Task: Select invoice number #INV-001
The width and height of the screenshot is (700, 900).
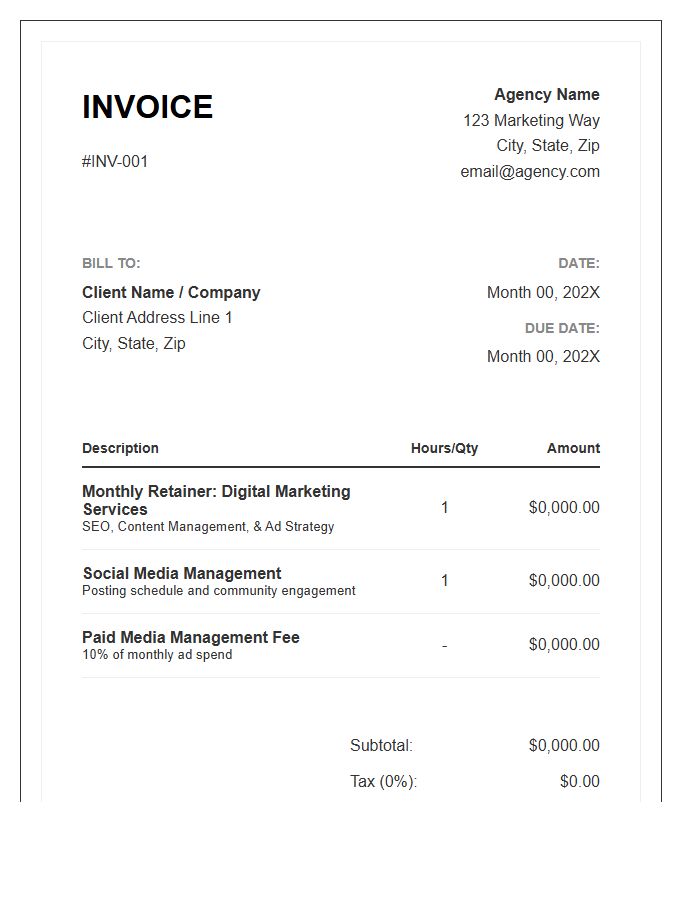Action: pyautogui.click(x=115, y=161)
